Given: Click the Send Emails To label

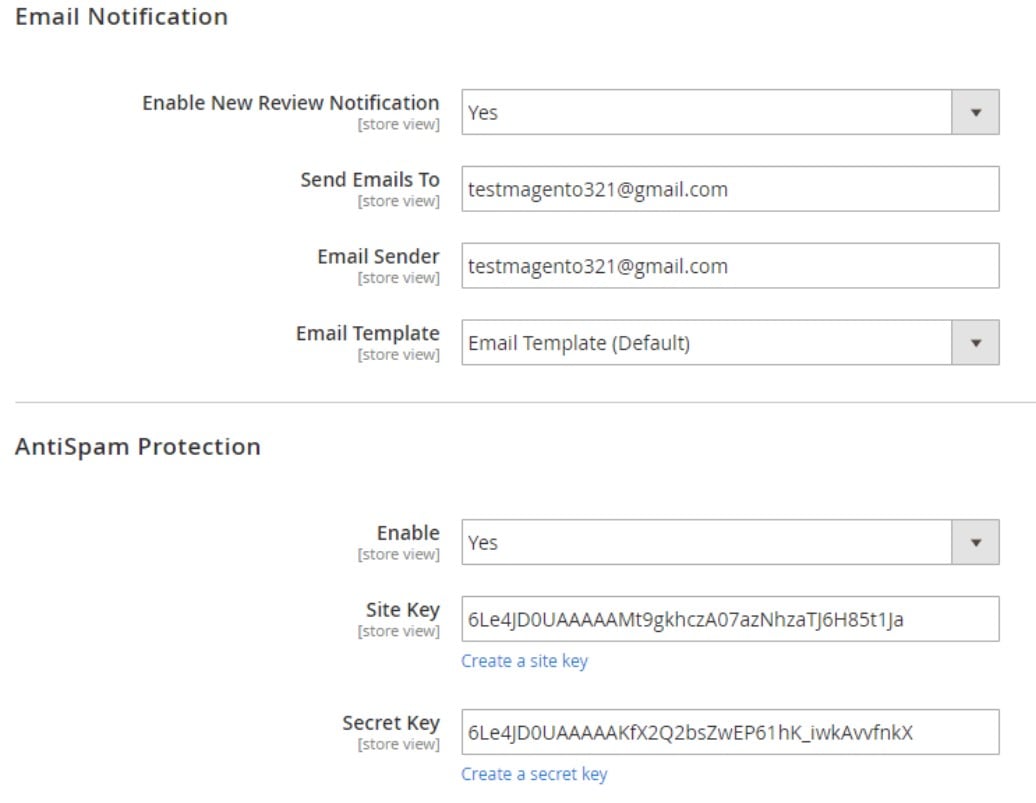Looking at the screenshot, I should [x=370, y=180].
